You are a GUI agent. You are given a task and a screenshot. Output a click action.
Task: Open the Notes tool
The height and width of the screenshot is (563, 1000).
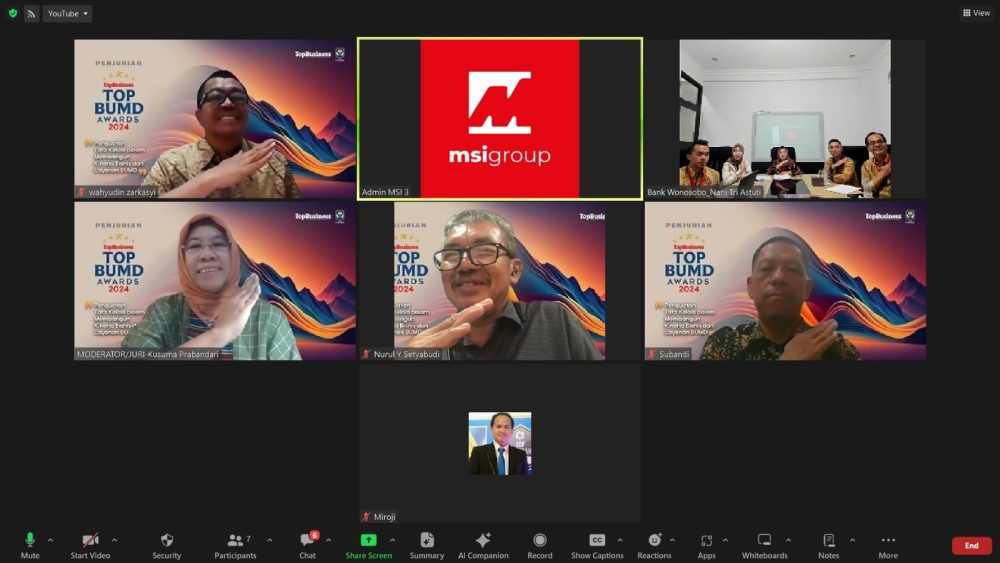tap(828, 545)
